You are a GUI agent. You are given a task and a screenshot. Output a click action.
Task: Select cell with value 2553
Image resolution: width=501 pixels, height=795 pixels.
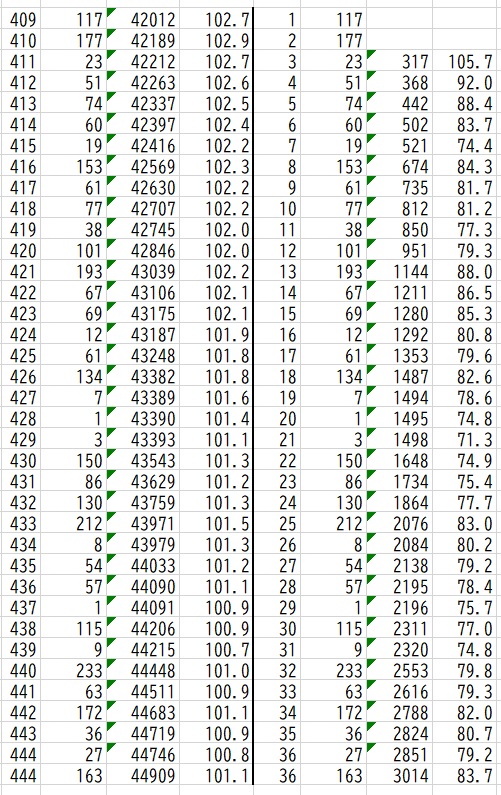[x=400, y=670]
